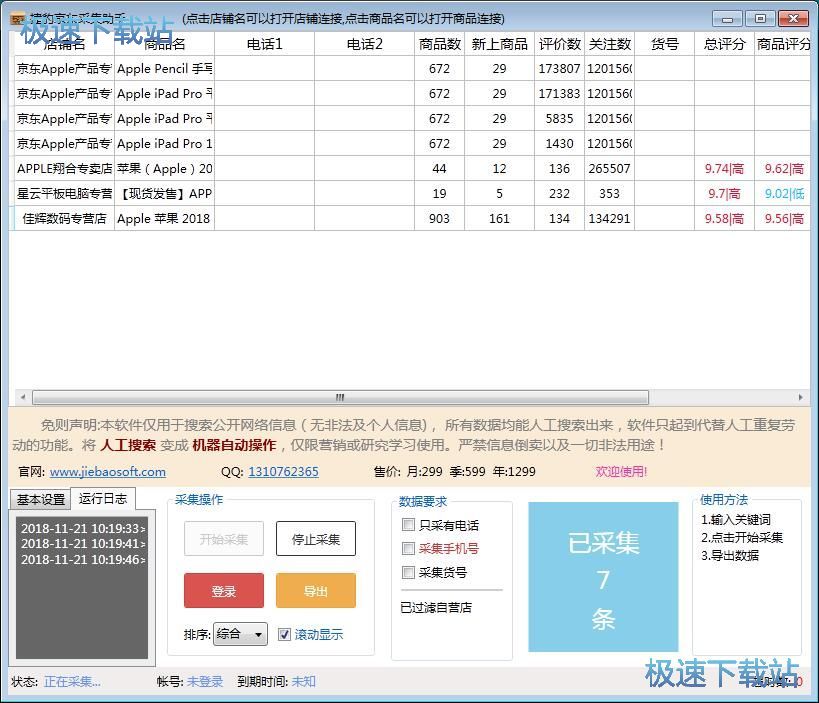
Task: Sort by 新上商品 column header
Action: 499,44
